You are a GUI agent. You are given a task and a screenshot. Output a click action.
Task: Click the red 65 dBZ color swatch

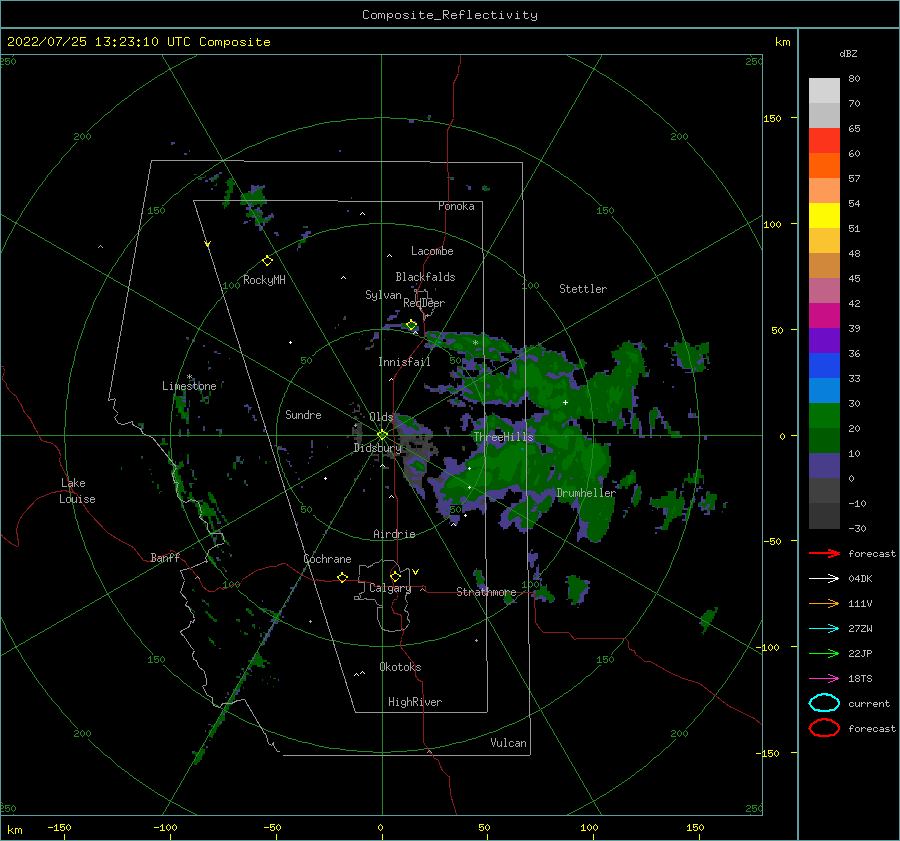[x=824, y=140]
